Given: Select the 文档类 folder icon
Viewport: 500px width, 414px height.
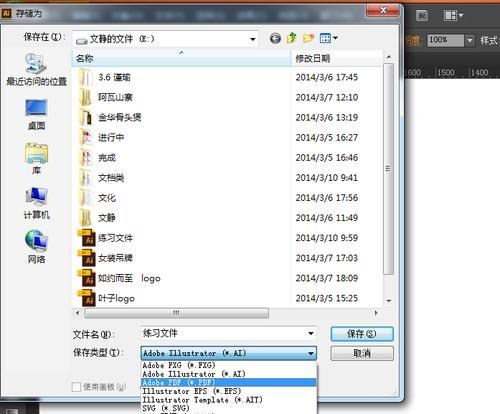Looking at the screenshot, I should click(86, 178).
